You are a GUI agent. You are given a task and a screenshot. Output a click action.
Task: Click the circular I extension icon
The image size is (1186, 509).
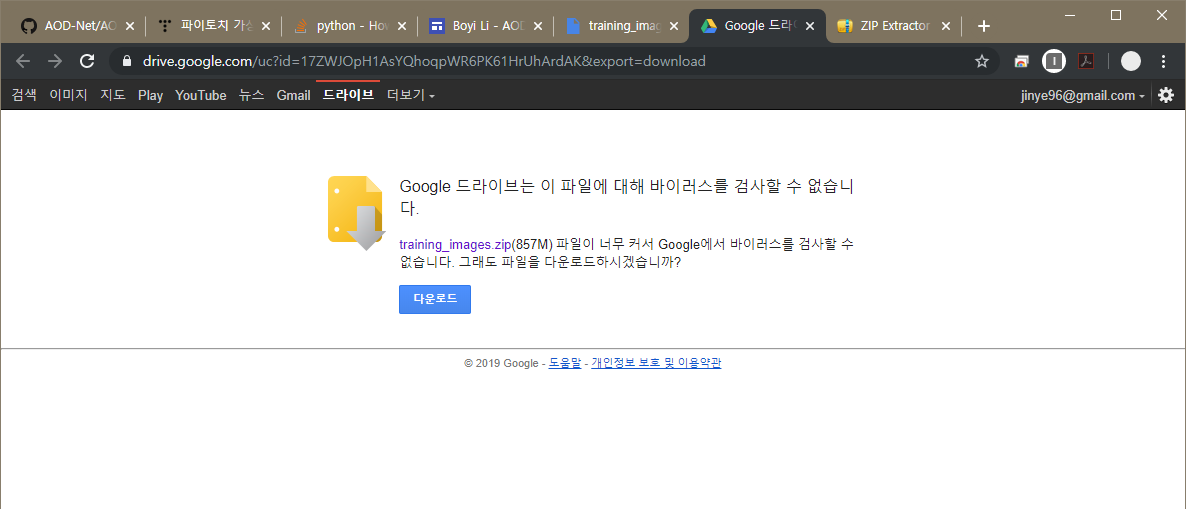(x=1054, y=61)
